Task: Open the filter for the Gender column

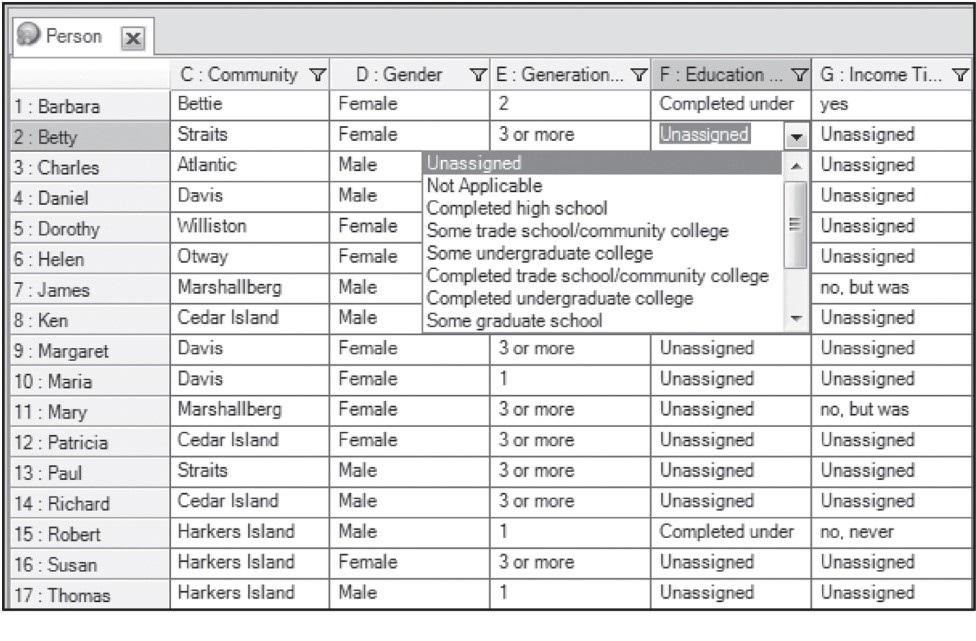Action: click(x=479, y=73)
